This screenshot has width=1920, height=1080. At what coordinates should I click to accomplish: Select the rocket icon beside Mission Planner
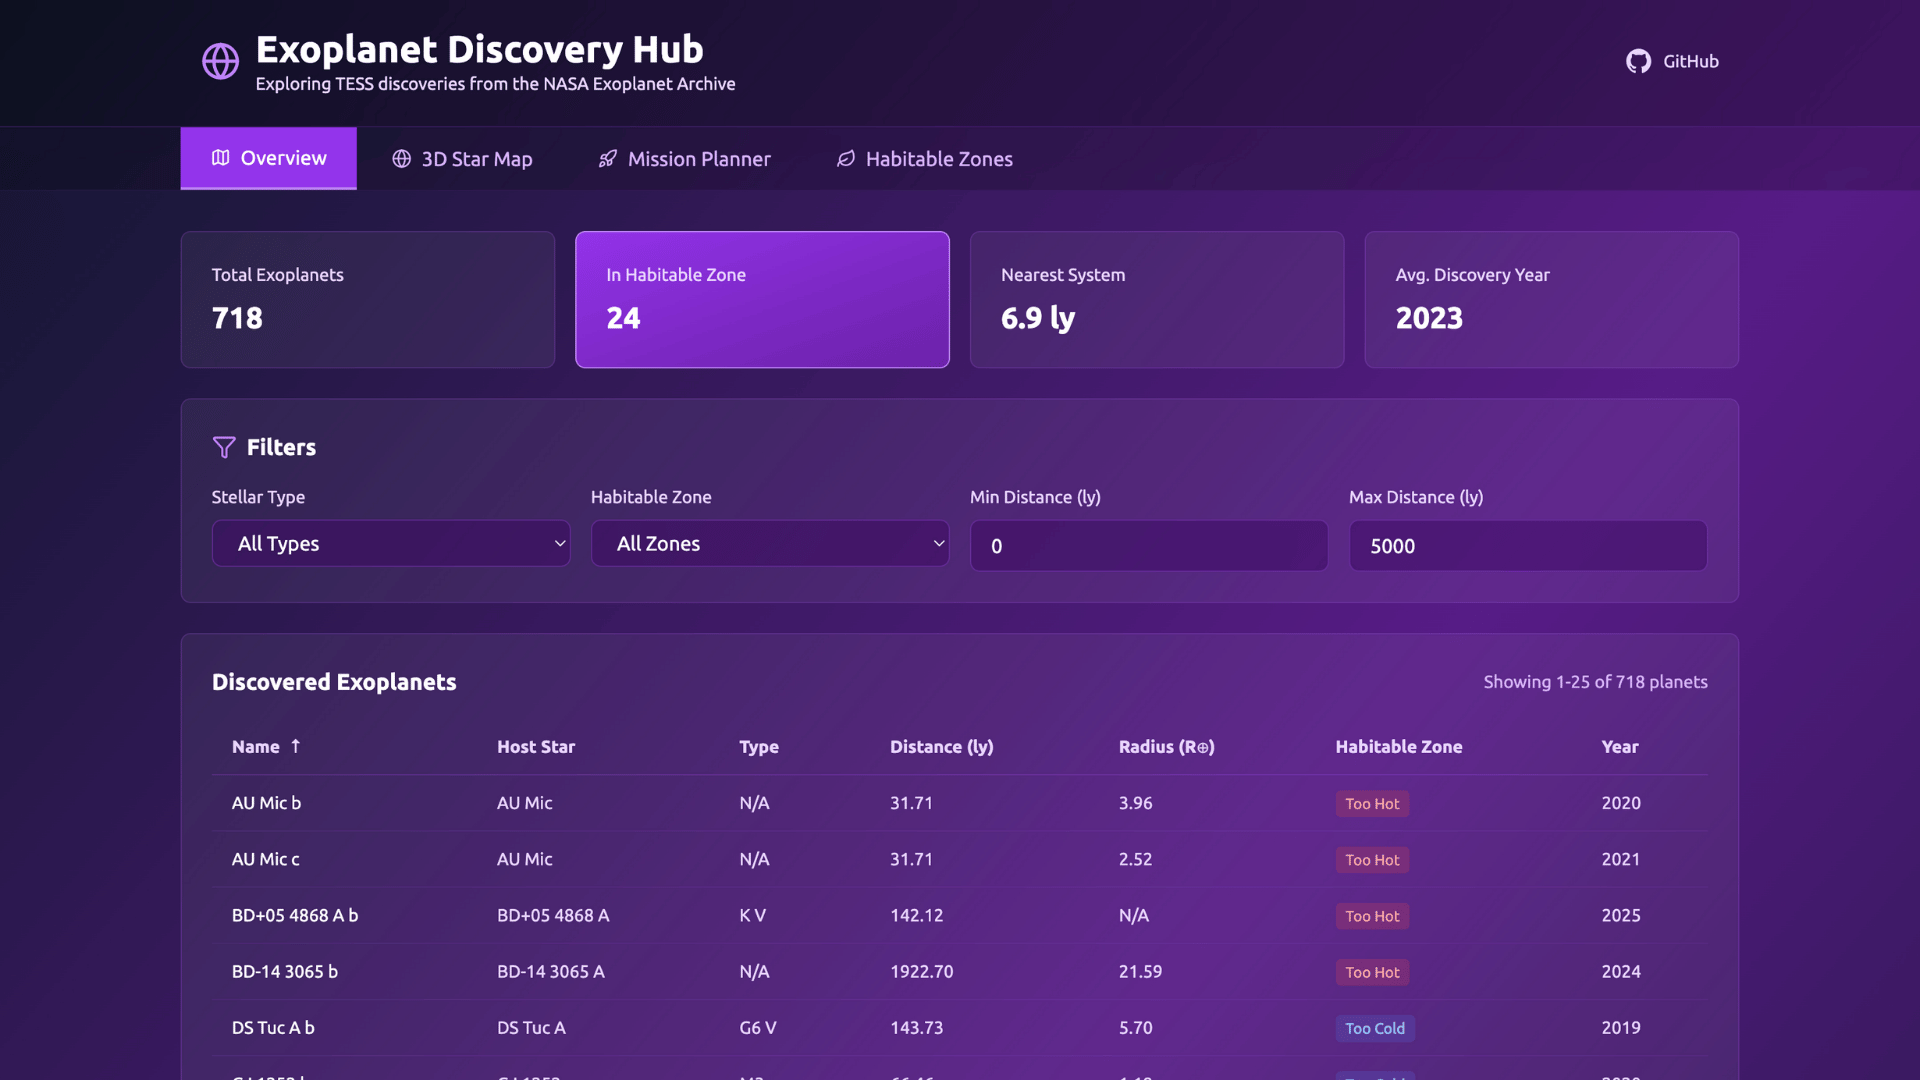pos(607,158)
